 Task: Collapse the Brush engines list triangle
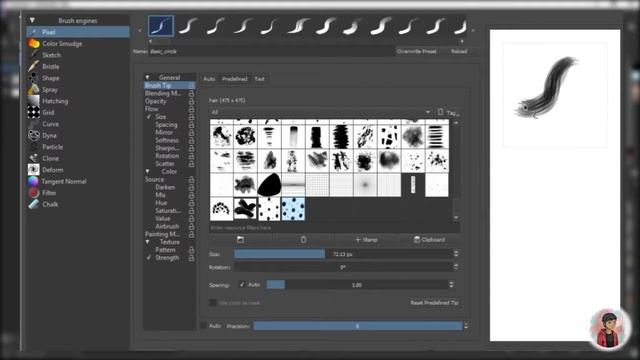coord(32,20)
